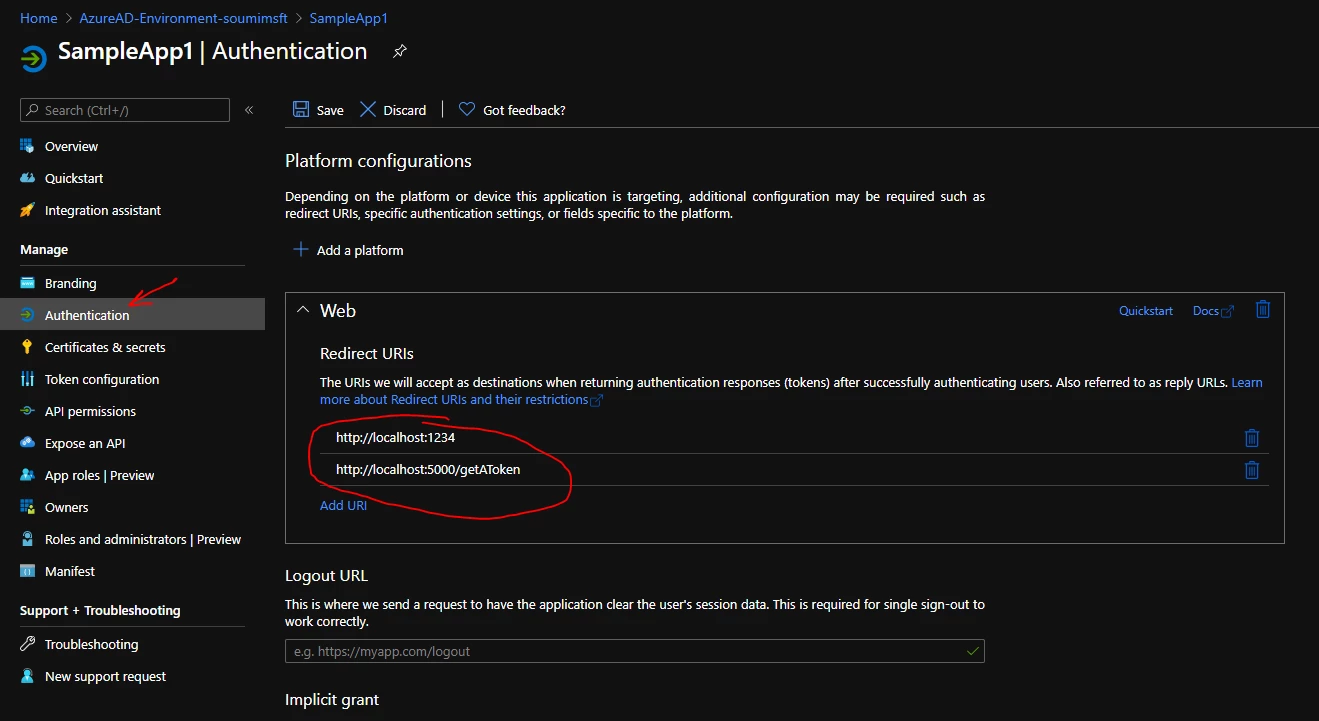
Task: Open New support request
Action: [106, 676]
